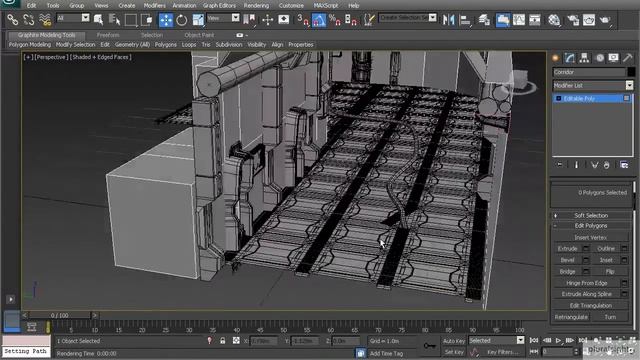Open the Rendering menu
Screen dimensions: 640x360
256,6
